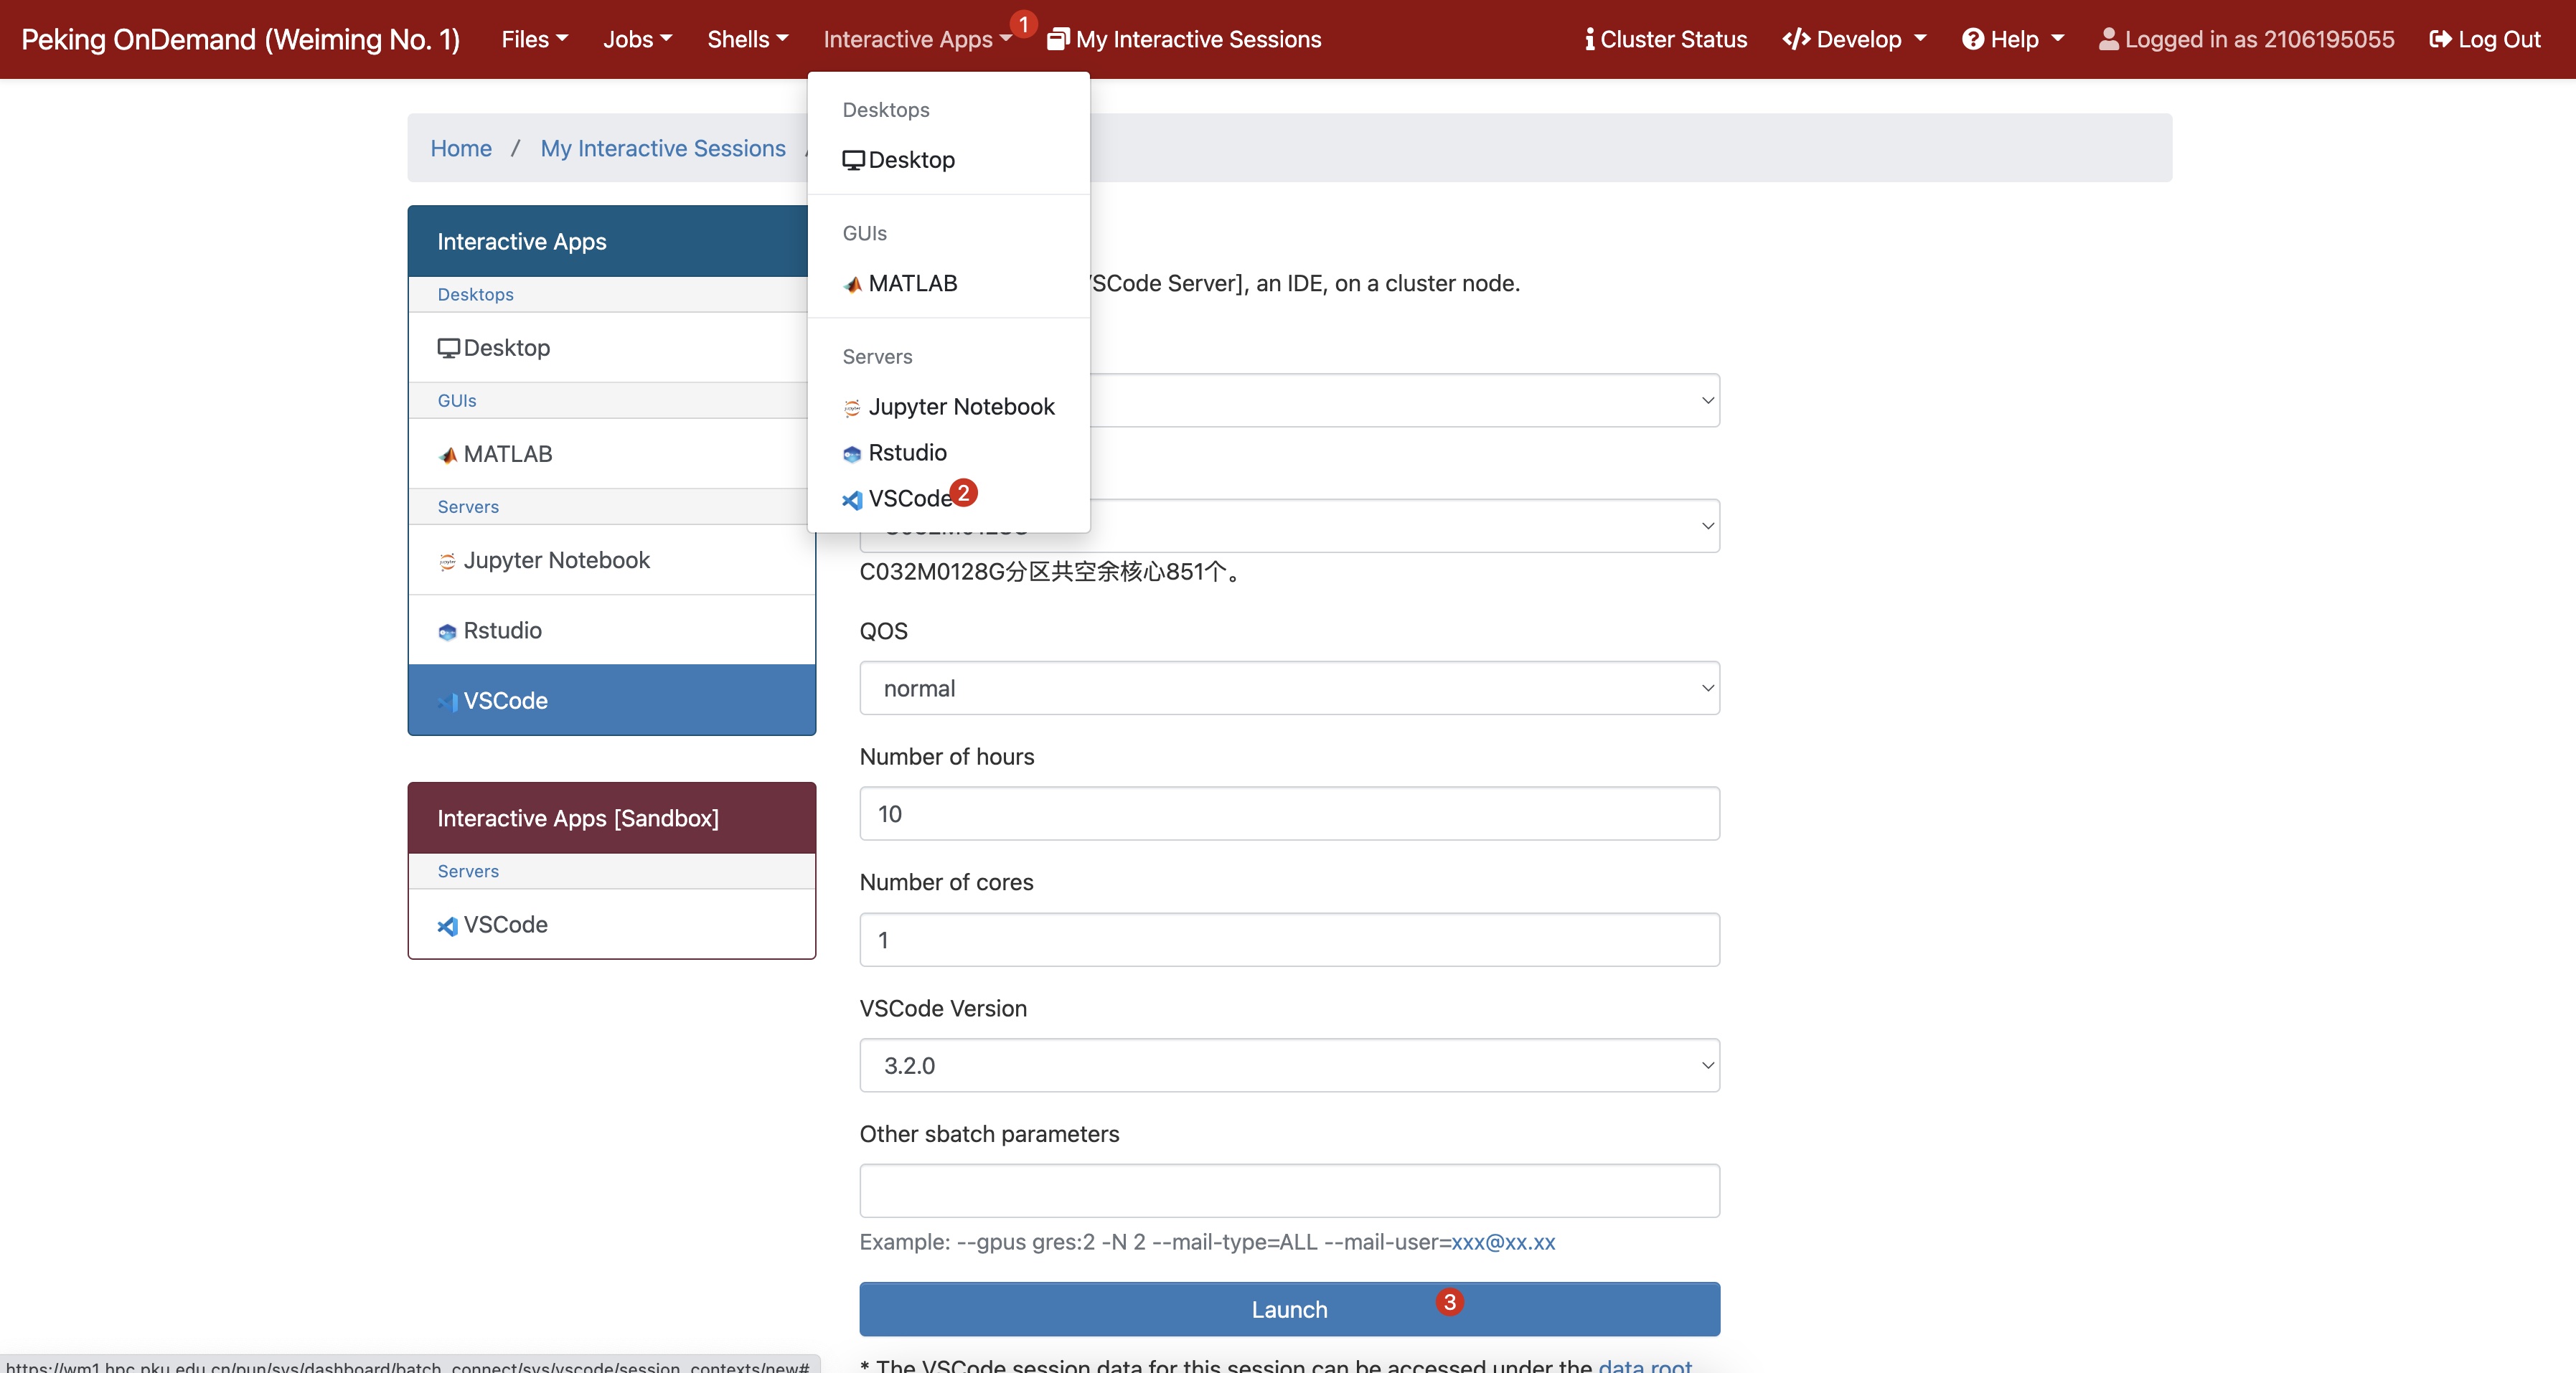
Task: Open the QOS normal dropdown
Action: pos(1289,688)
